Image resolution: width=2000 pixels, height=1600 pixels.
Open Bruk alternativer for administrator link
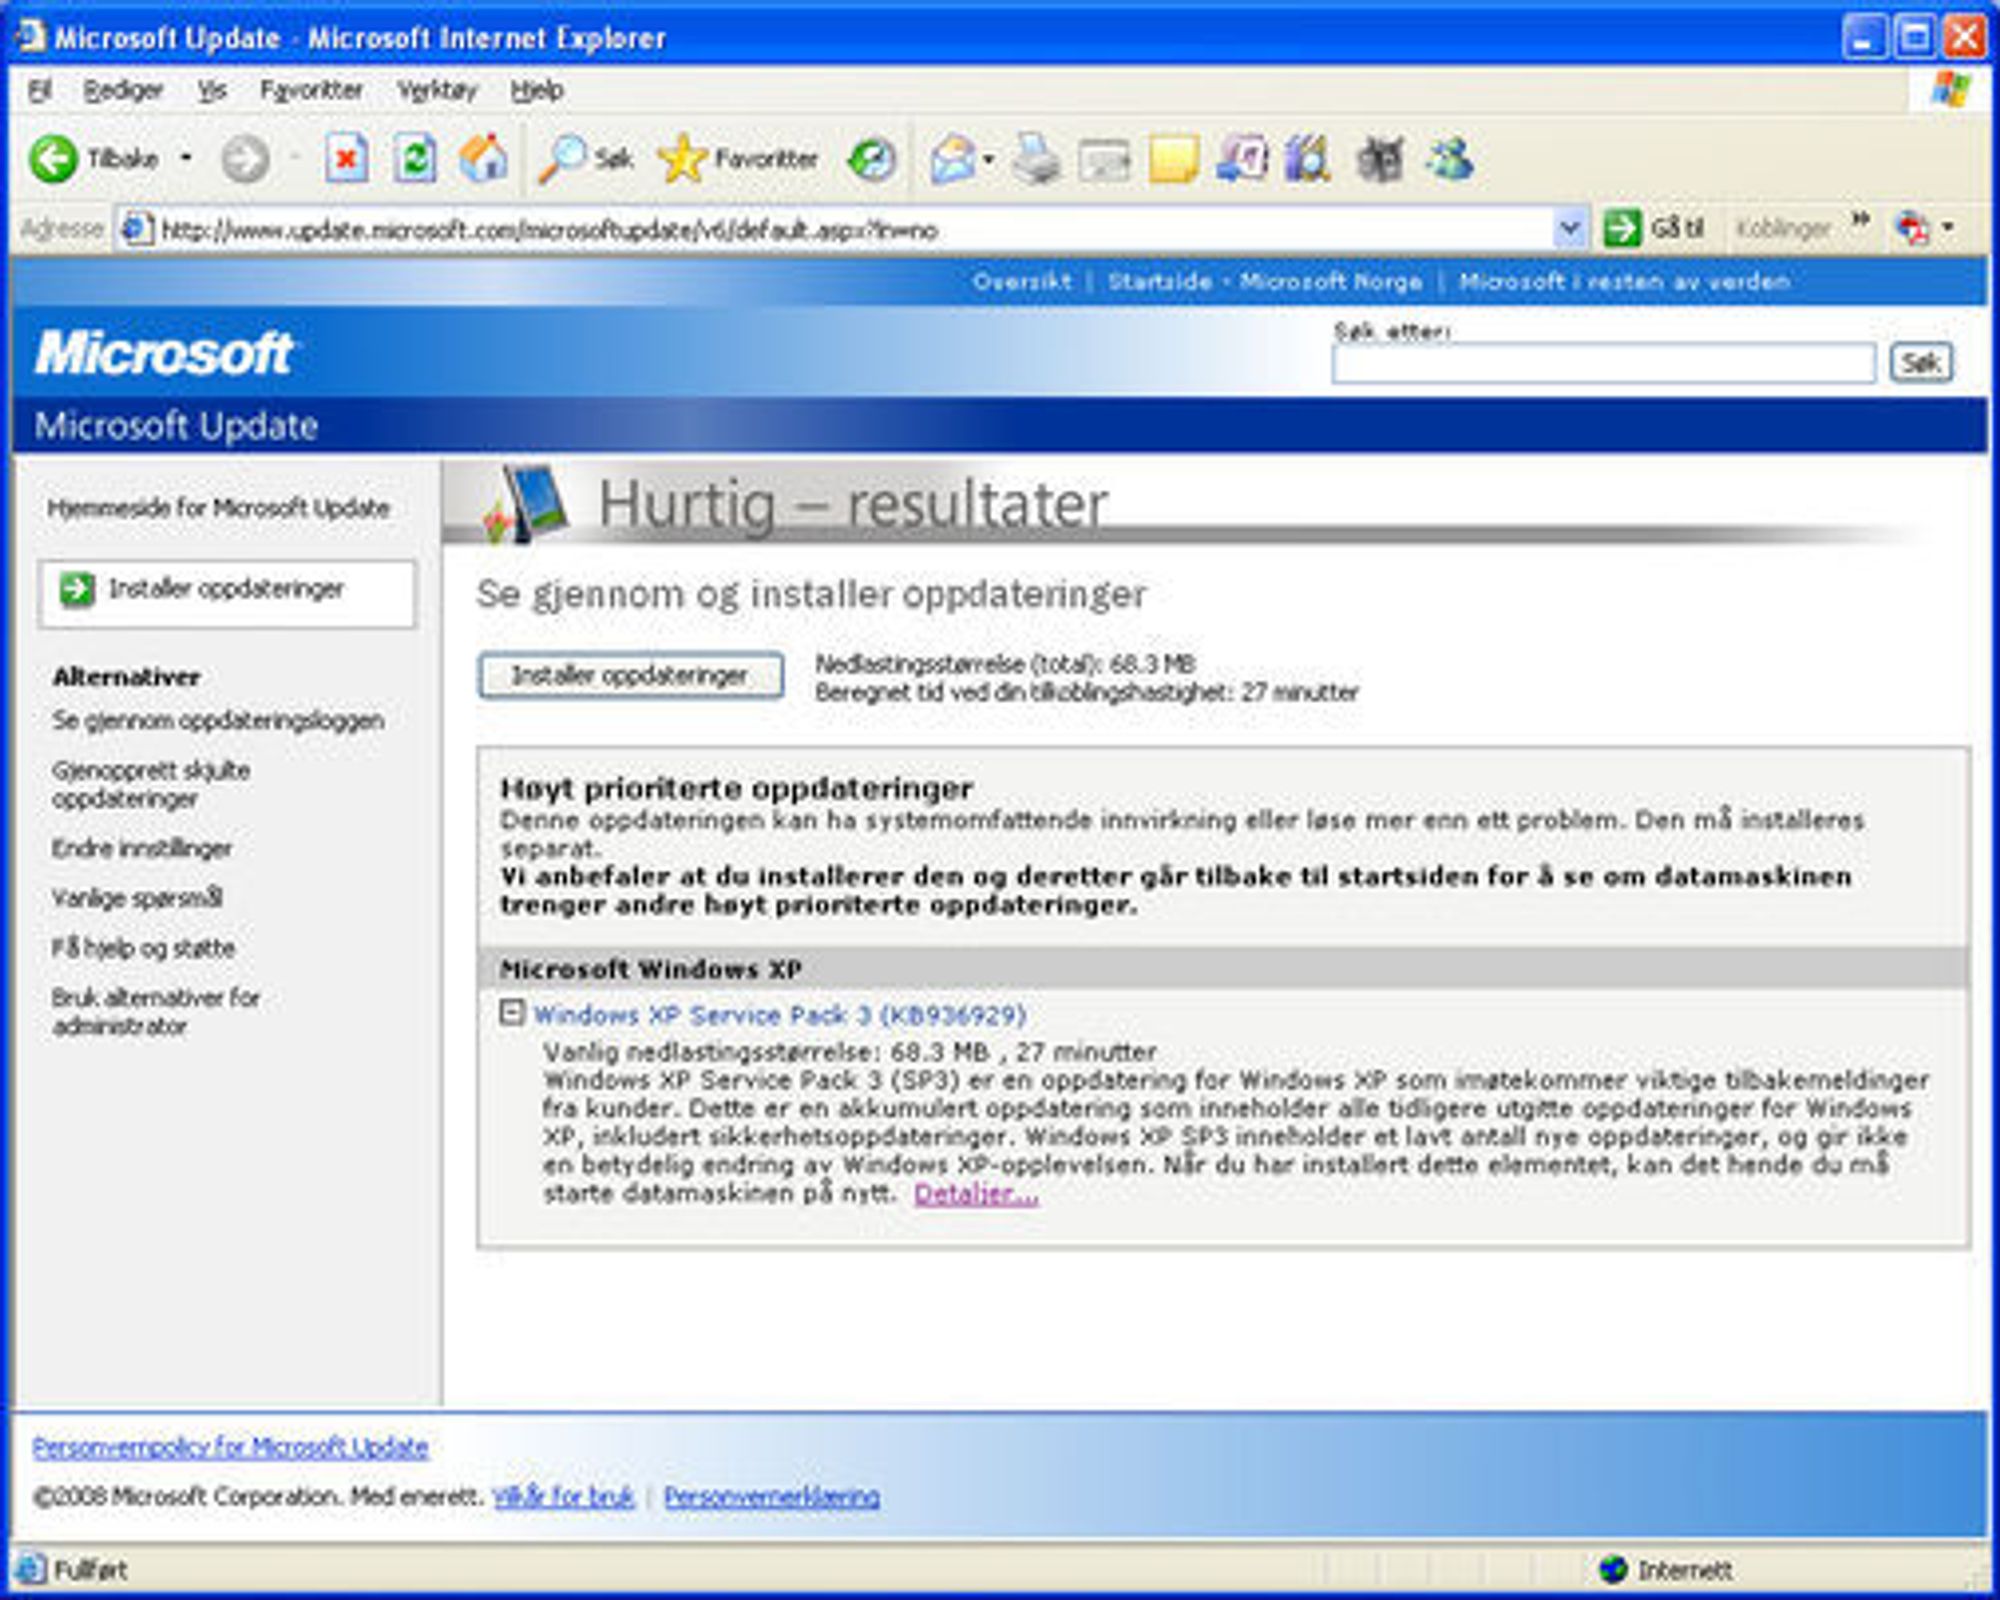(155, 1011)
